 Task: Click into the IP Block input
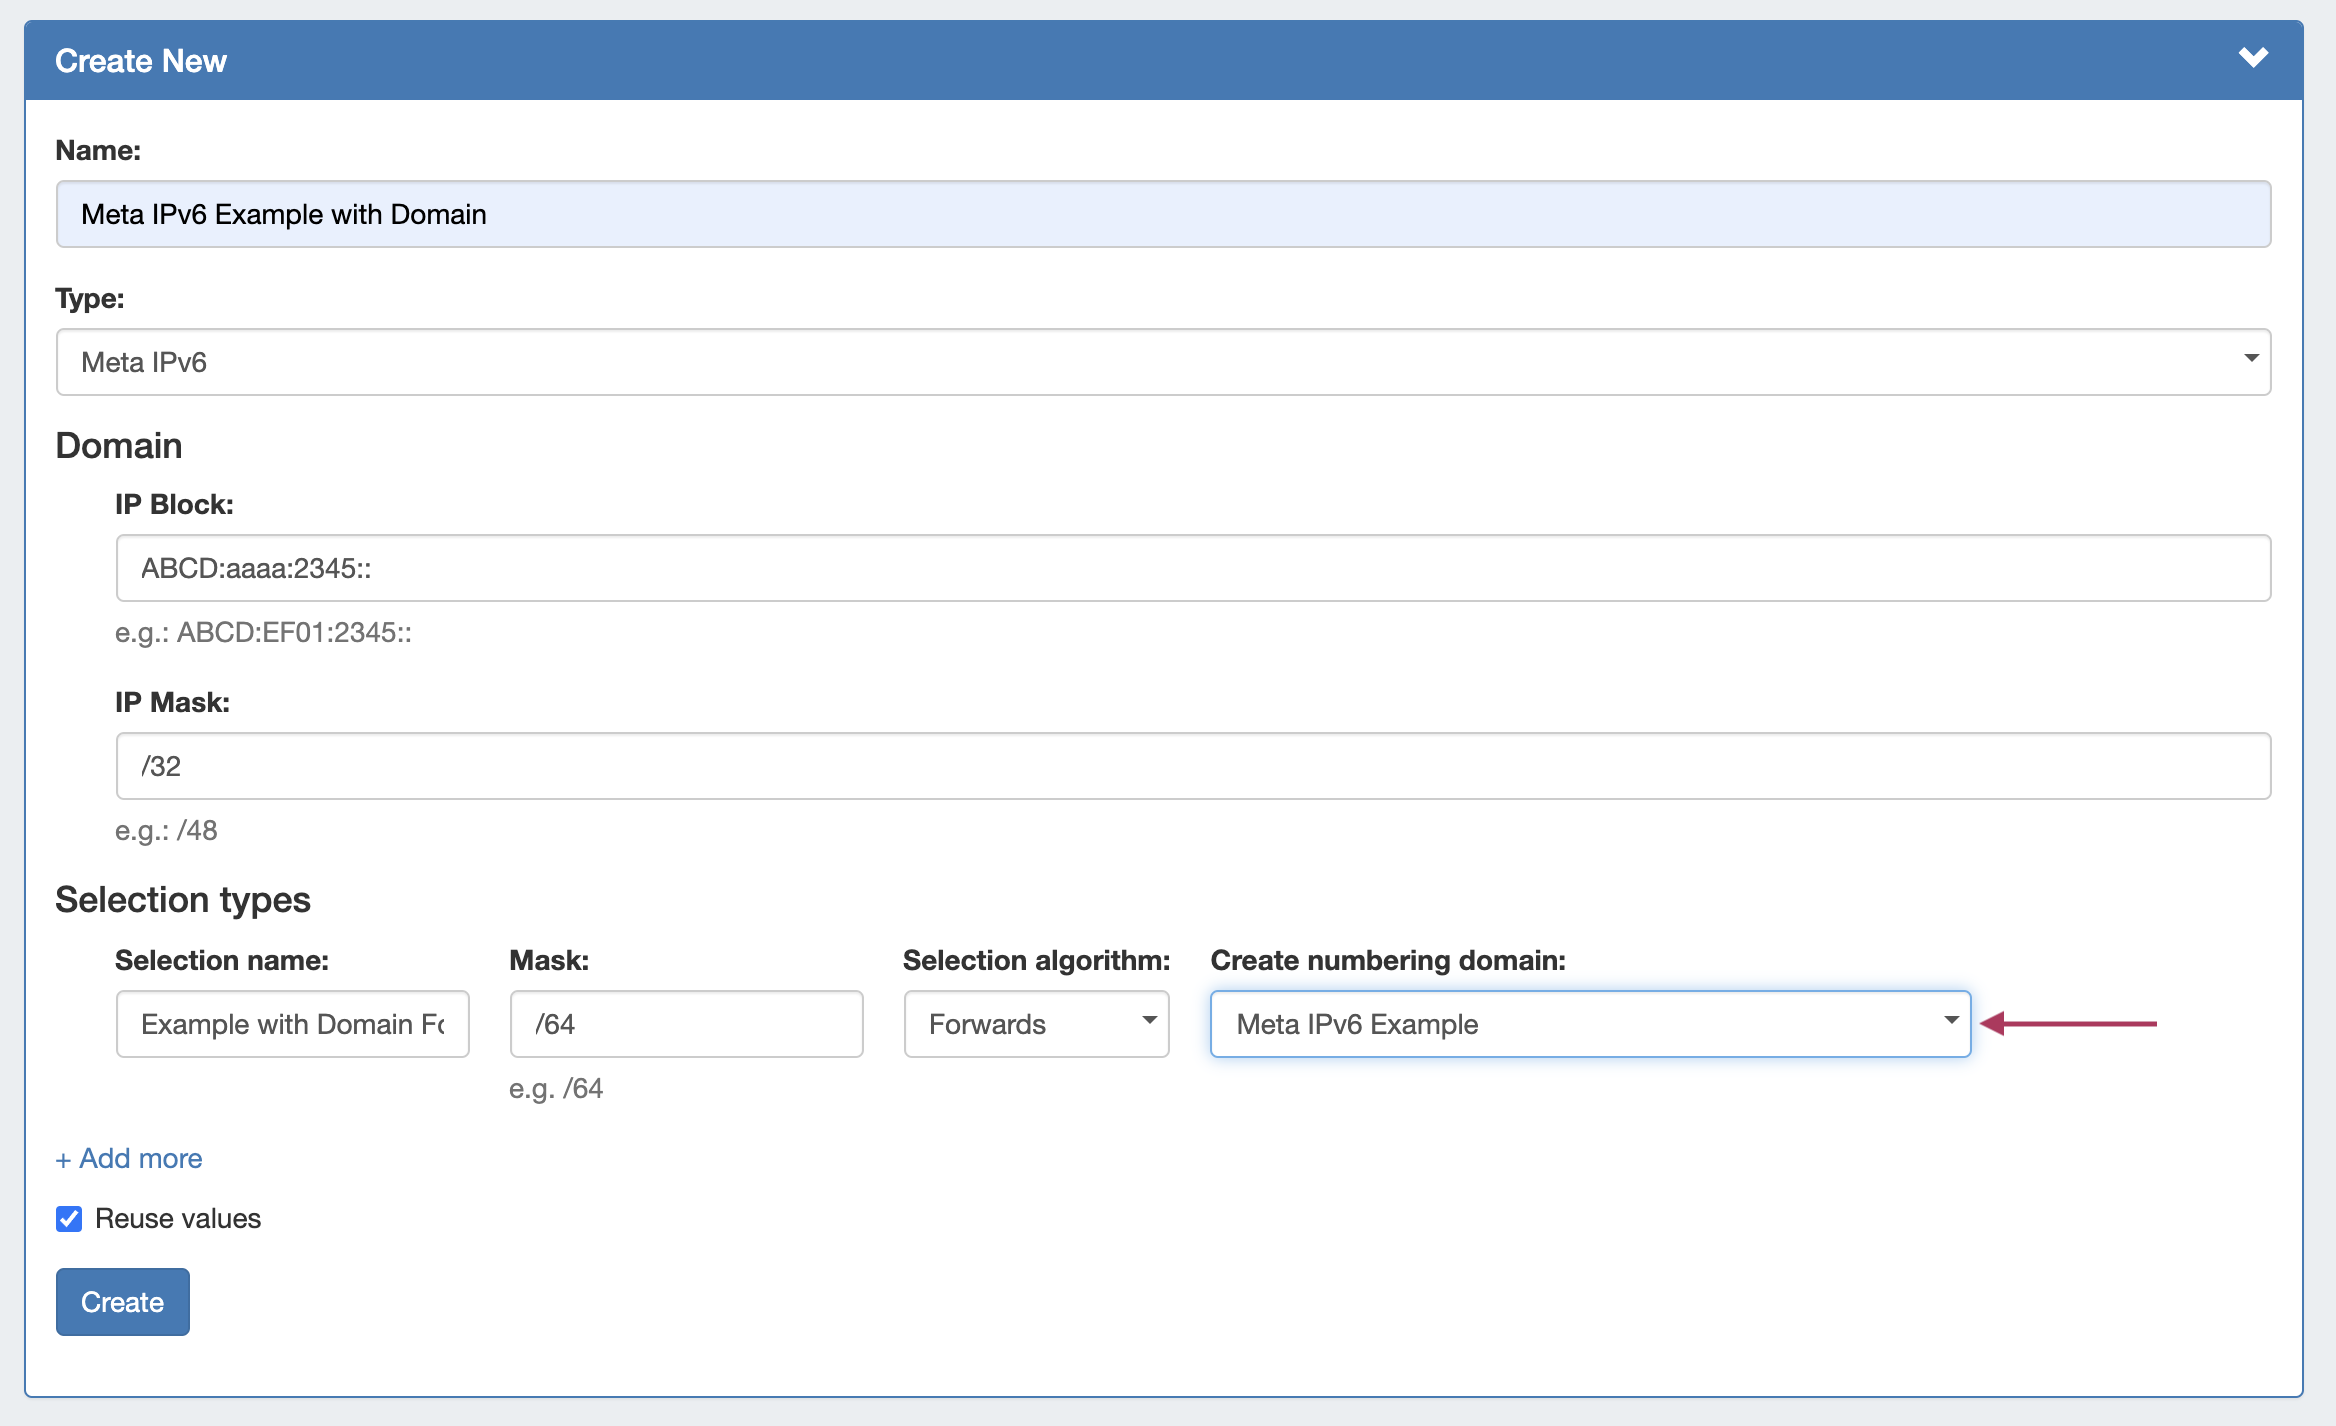point(1192,568)
